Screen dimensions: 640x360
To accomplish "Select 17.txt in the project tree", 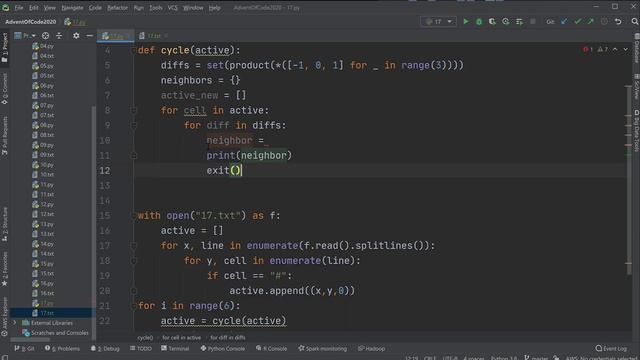I will pyautogui.click(x=47, y=313).
